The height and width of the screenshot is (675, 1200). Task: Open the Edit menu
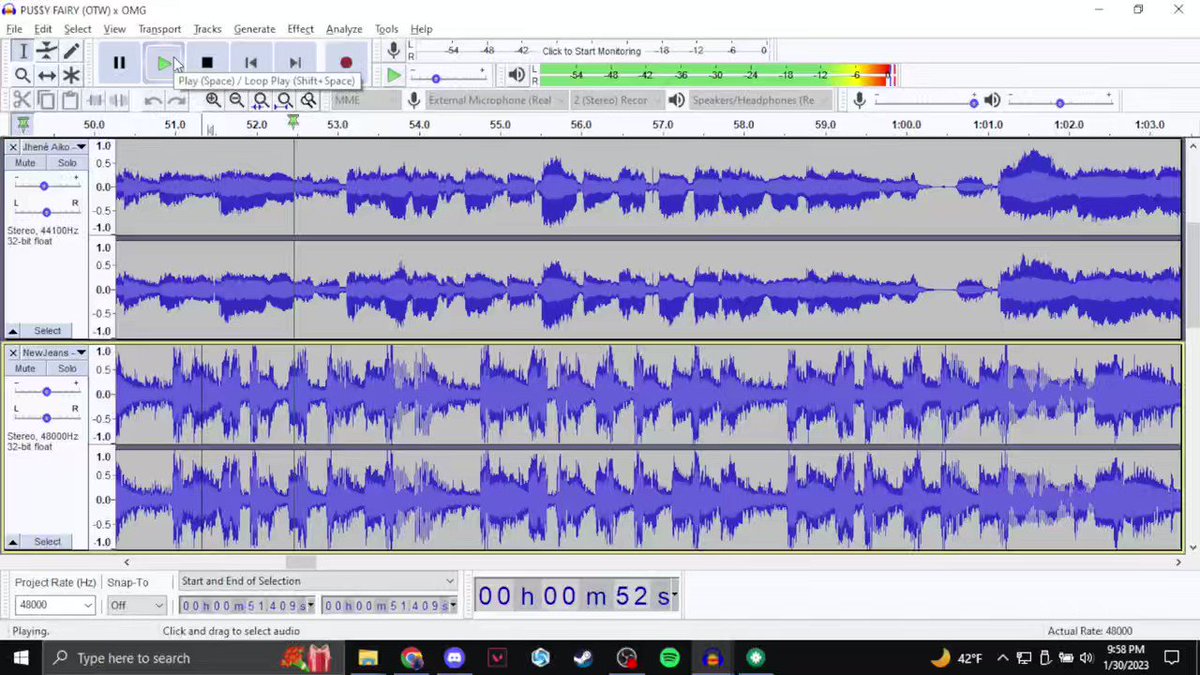coord(43,29)
